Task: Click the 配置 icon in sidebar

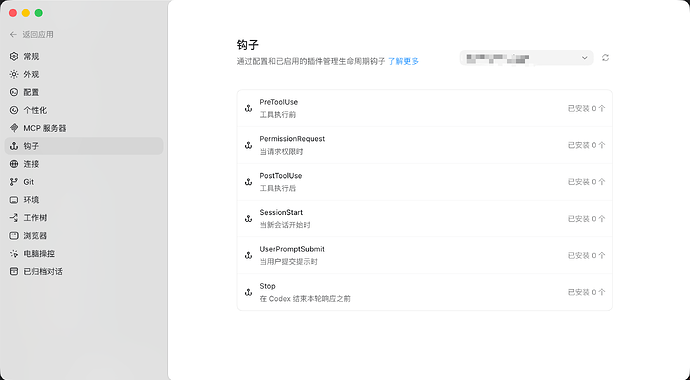Action: coord(14,92)
